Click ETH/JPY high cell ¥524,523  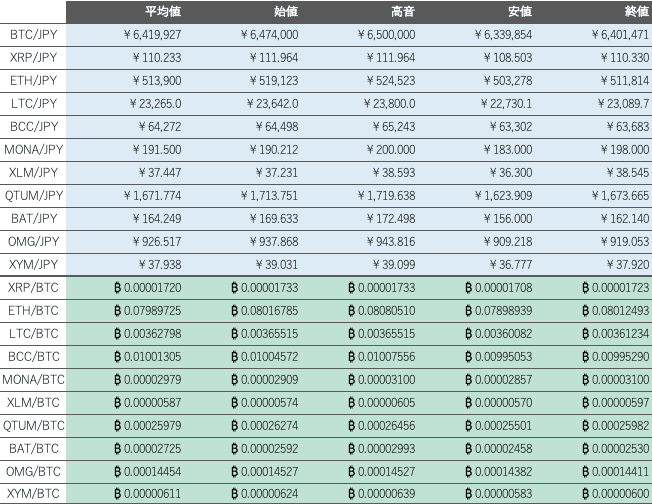pyautogui.click(x=391, y=80)
